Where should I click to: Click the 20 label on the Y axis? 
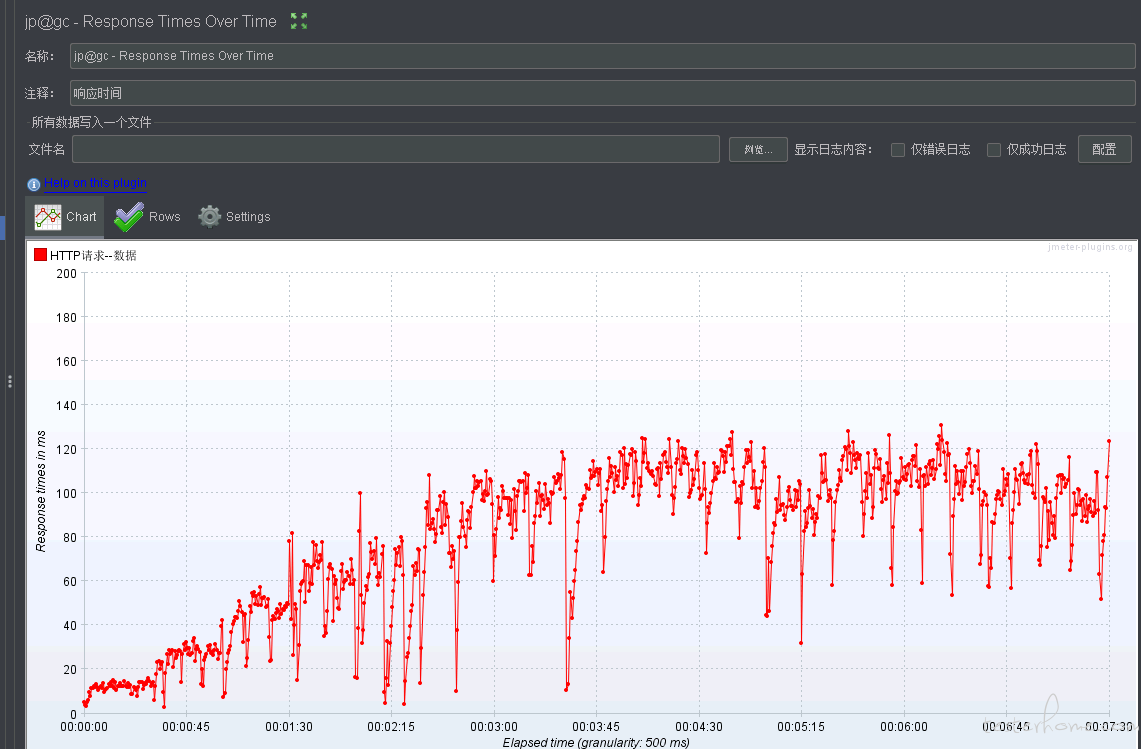[x=70, y=670]
